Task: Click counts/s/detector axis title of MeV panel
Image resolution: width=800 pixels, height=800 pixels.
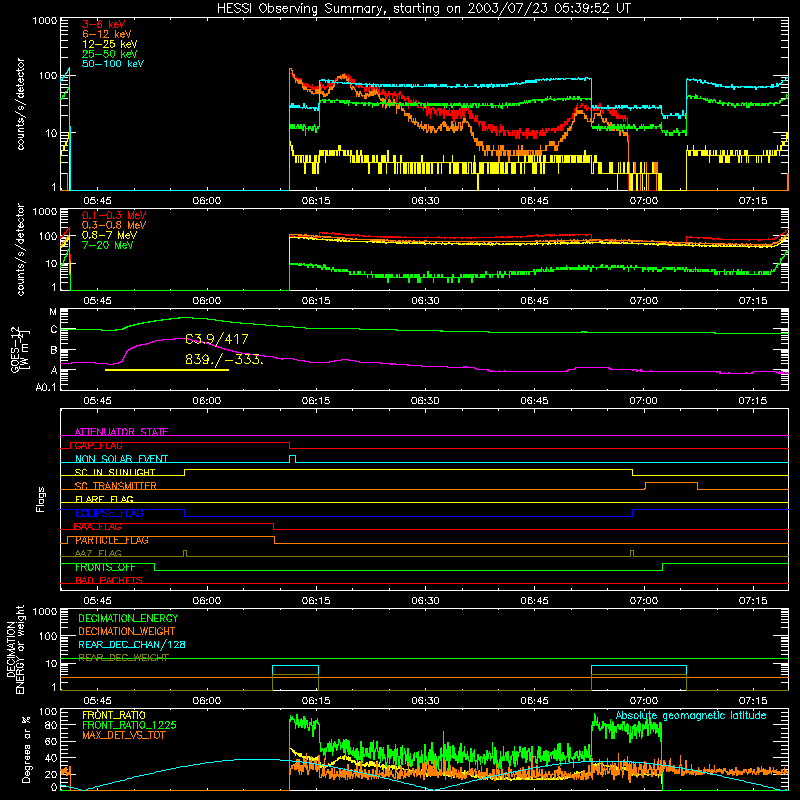Action: [20, 249]
